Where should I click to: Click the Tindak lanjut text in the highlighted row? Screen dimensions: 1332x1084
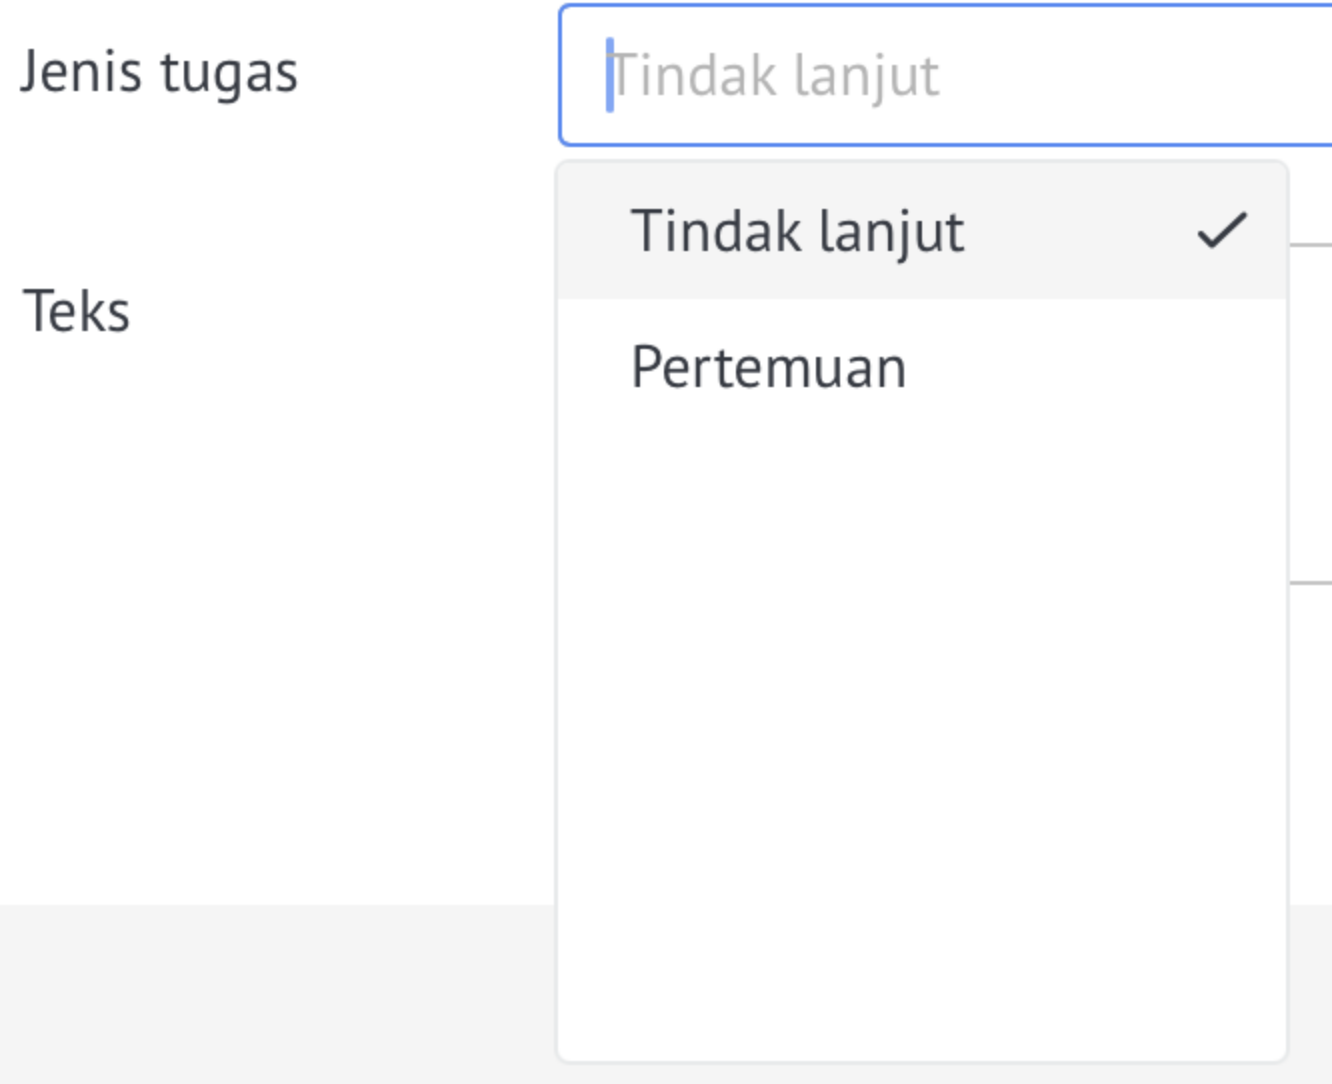click(797, 231)
